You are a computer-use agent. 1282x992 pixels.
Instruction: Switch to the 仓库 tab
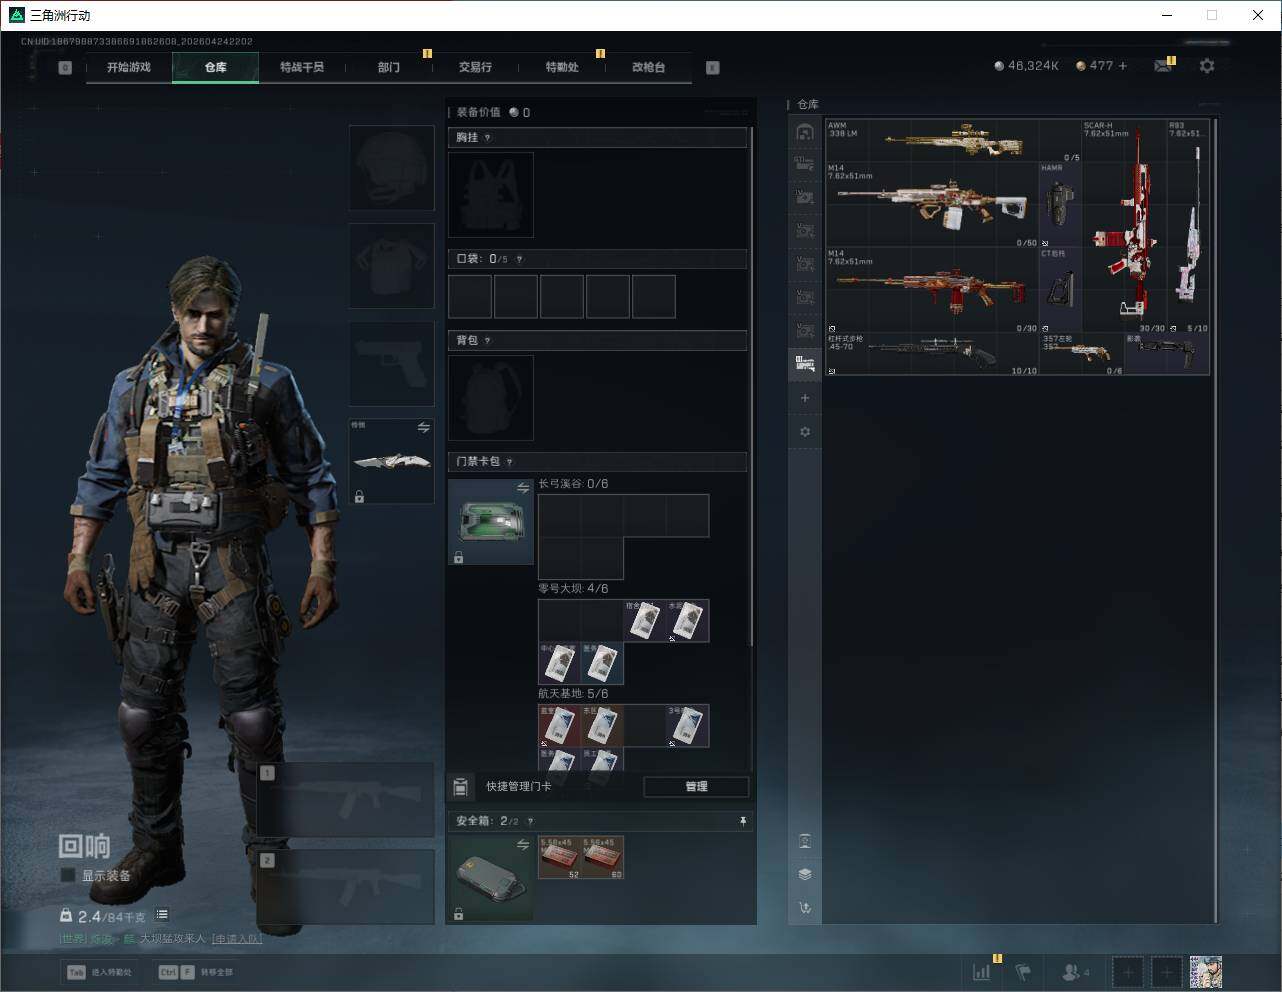pyautogui.click(x=216, y=67)
